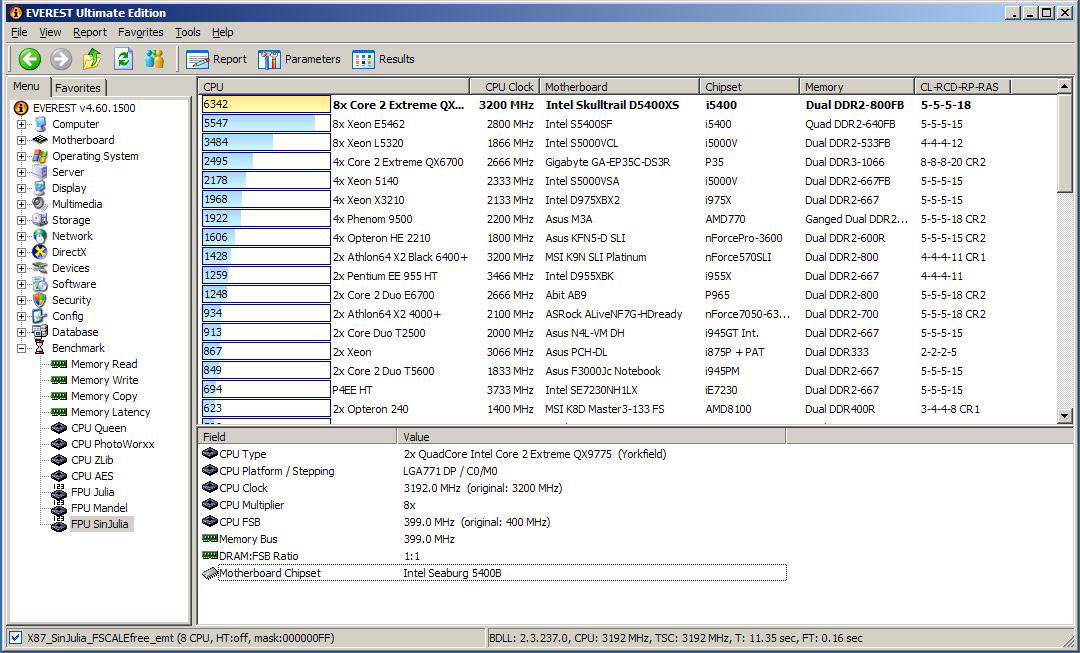
Task: Select the Devices icon in tree
Action: pyautogui.click(x=40, y=268)
